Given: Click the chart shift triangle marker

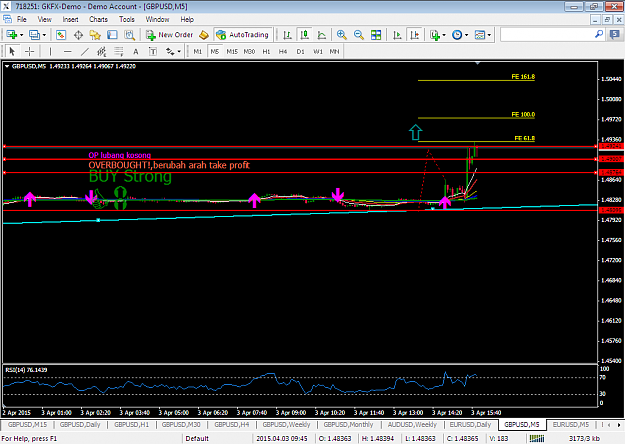Looking at the screenshot, I should (478, 63).
